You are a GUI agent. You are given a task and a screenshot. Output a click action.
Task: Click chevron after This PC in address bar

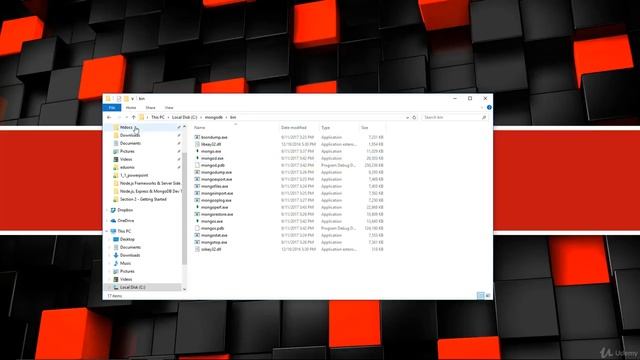pyautogui.click(x=168, y=117)
